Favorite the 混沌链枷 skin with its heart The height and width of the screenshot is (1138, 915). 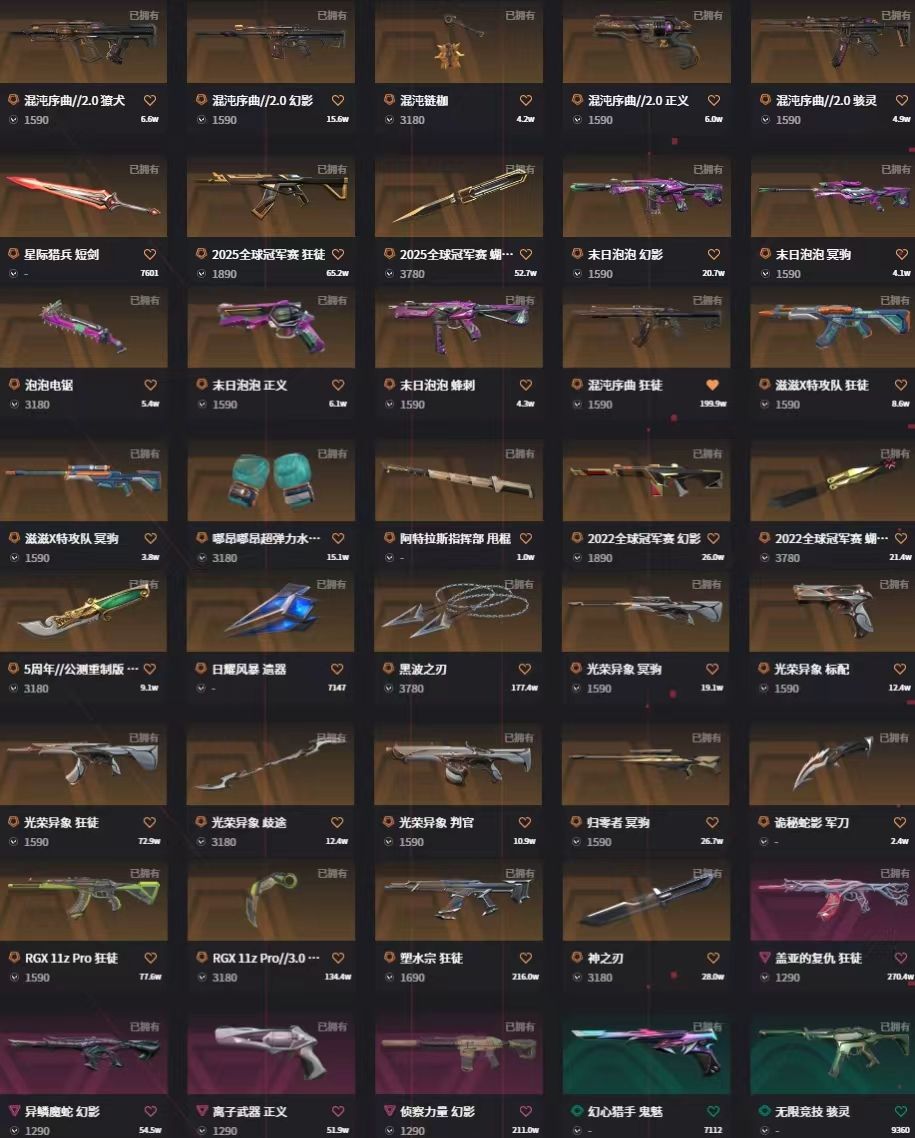coord(525,100)
